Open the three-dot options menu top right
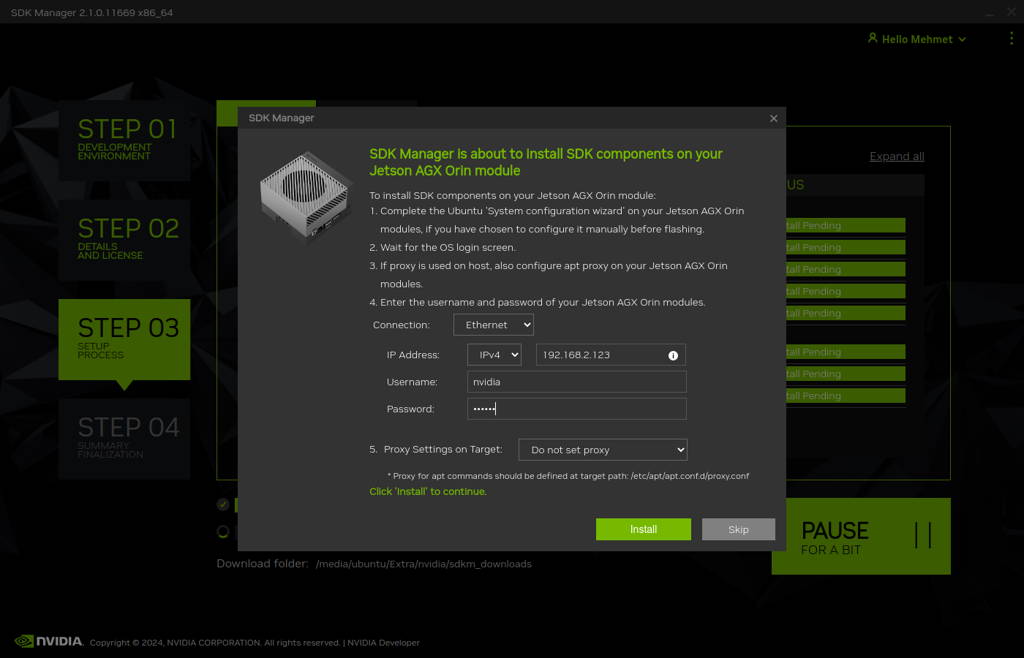 (x=1010, y=38)
